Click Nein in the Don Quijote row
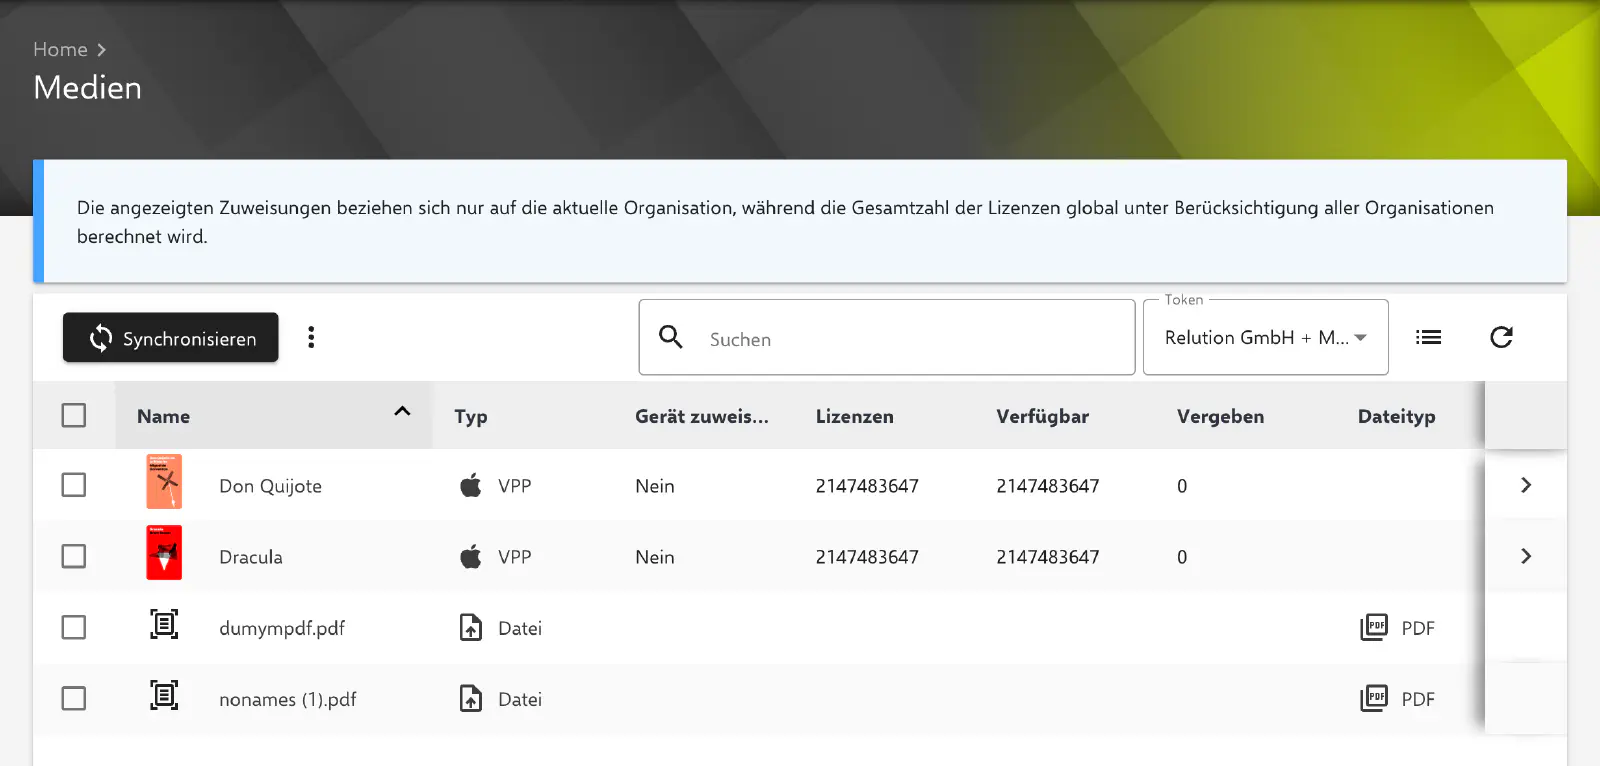 (655, 486)
